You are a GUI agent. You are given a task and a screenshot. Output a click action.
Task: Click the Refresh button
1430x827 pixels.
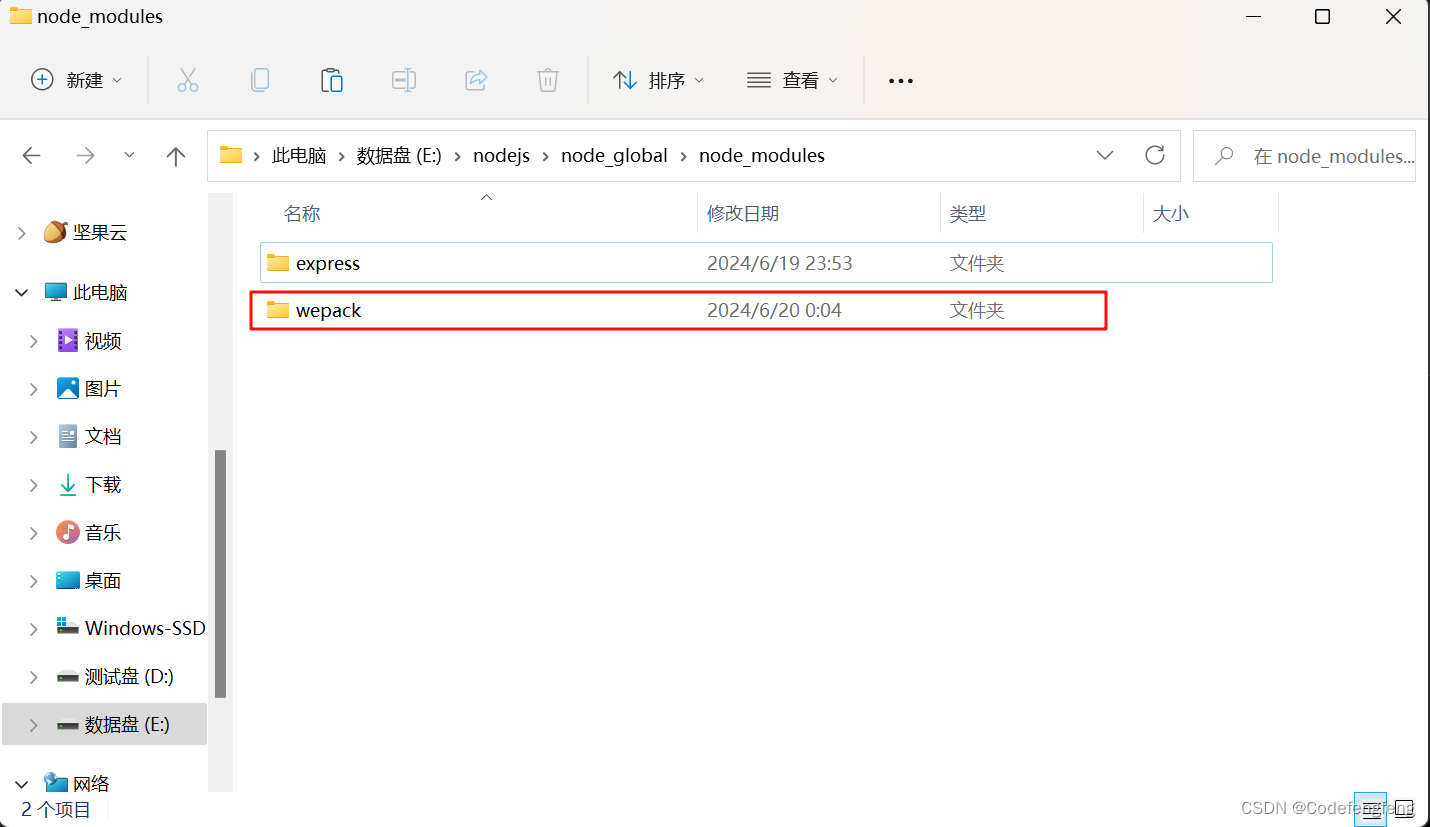[1155, 155]
